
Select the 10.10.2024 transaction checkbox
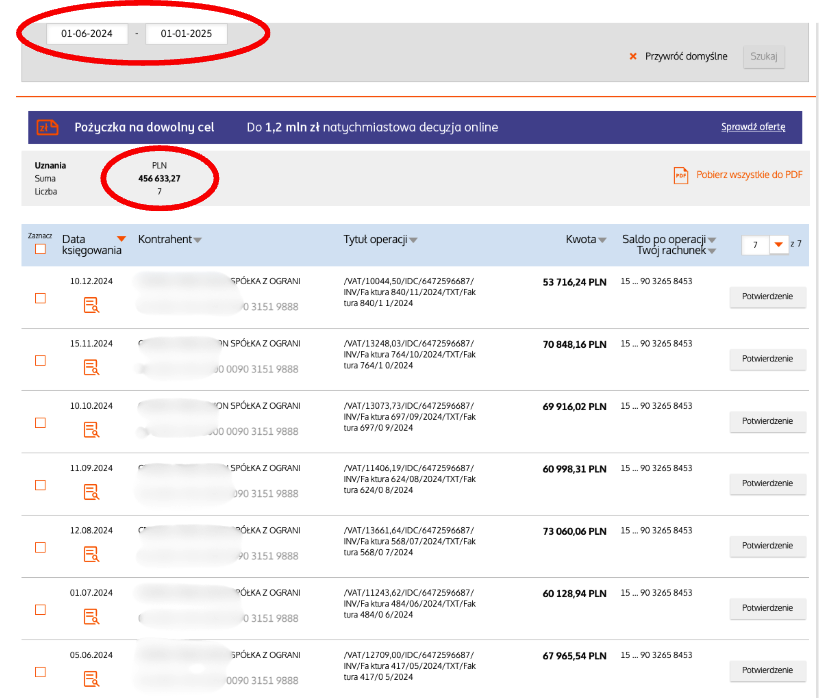40,423
